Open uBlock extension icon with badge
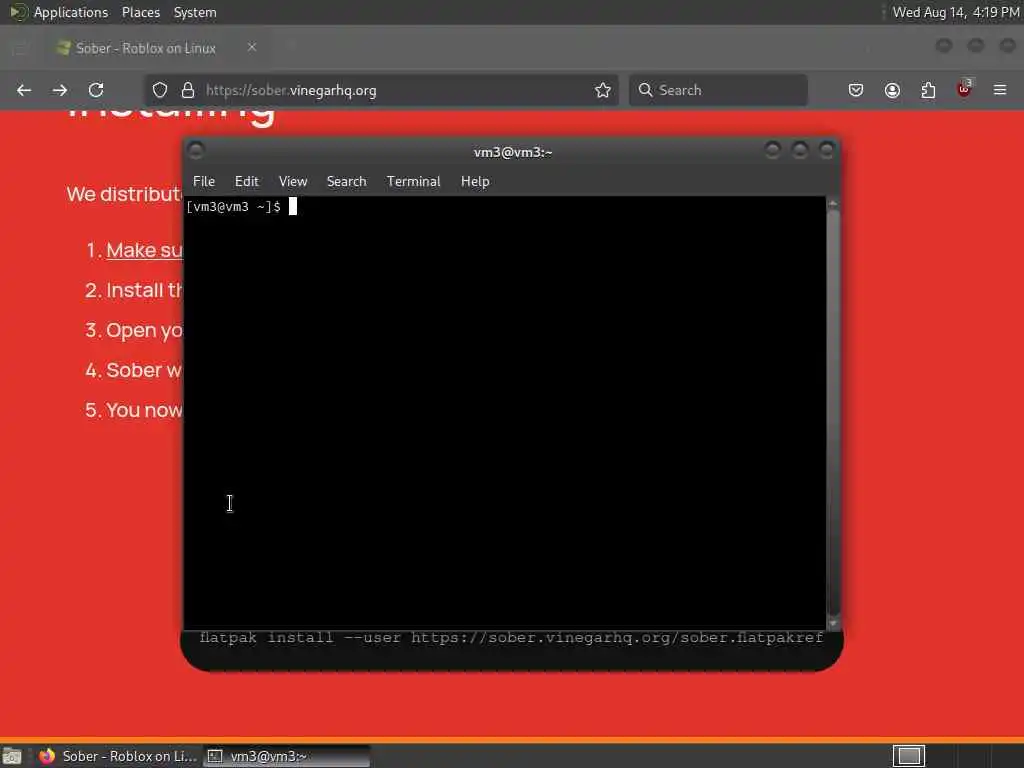Screen dimensions: 1024x768 [964, 89]
